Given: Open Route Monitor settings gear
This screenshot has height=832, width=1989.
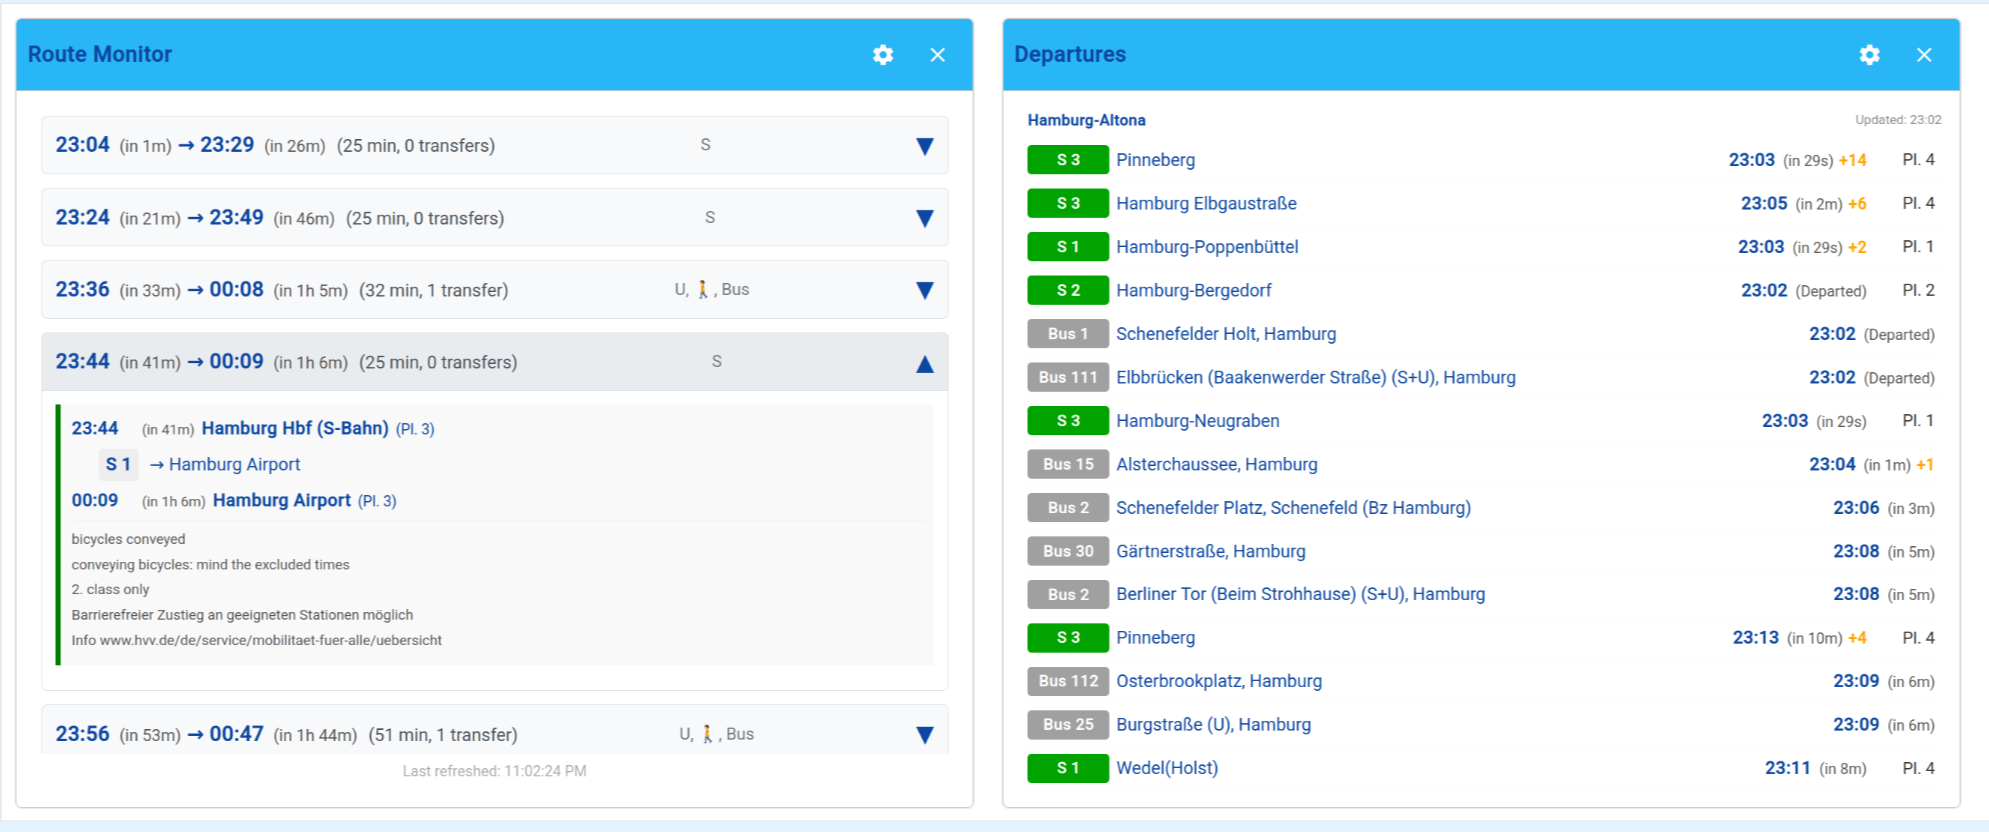Looking at the screenshot, I should pos(882,55).
